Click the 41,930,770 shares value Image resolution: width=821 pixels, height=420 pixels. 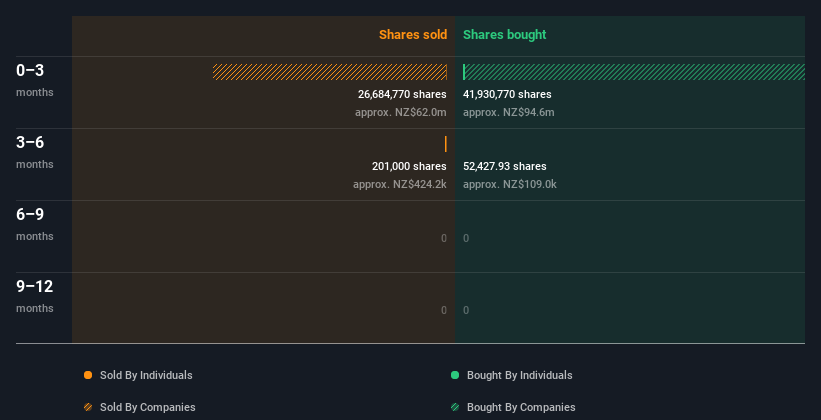(x=507, y=94)
